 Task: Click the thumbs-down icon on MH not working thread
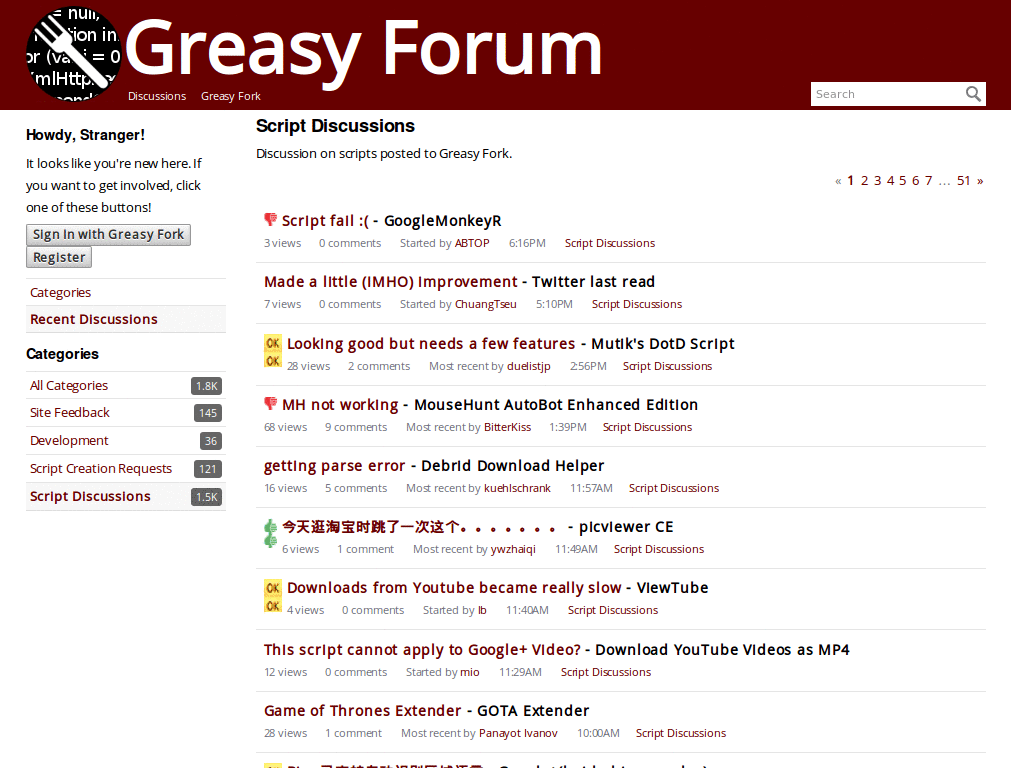pos(269,402)
